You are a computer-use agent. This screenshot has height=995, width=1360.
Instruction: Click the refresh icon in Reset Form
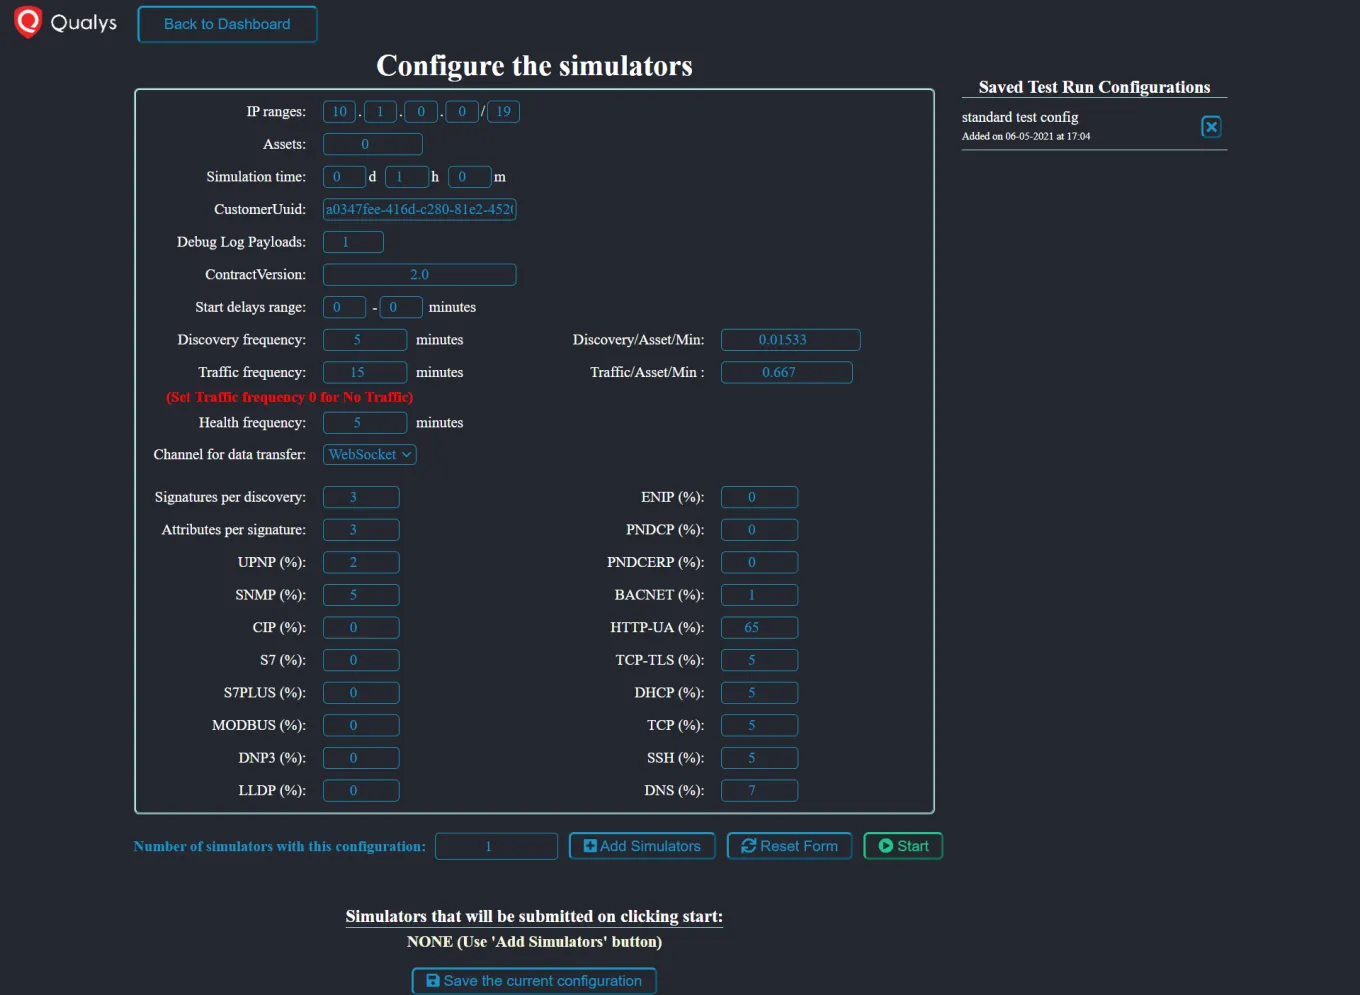tap(748, 845)
